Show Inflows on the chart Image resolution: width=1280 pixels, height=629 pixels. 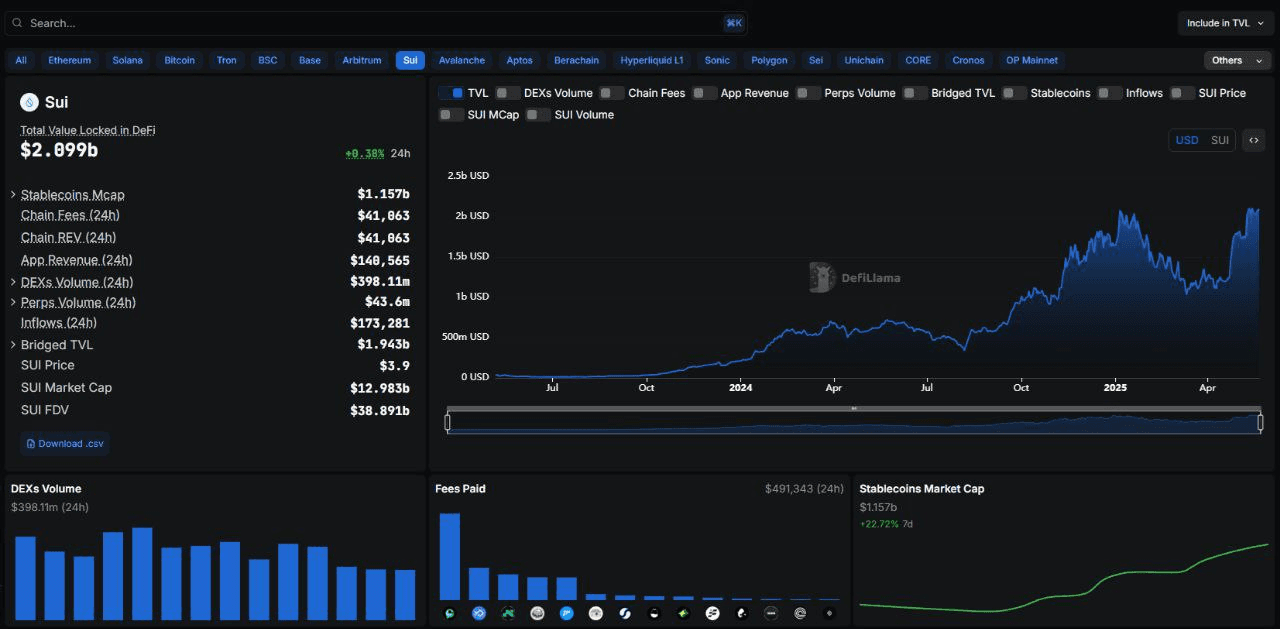click(x=1110, y=93)
